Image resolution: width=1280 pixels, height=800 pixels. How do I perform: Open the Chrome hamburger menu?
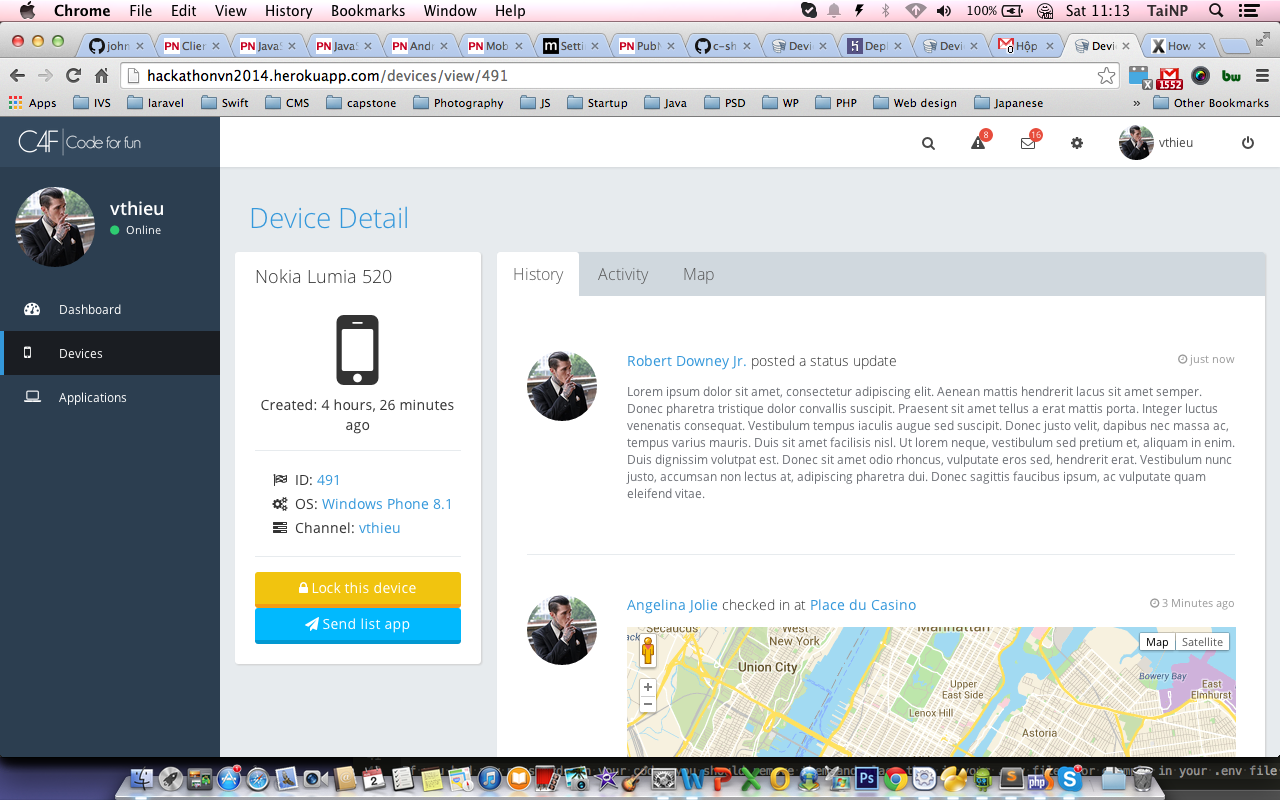pos(1262,75)
